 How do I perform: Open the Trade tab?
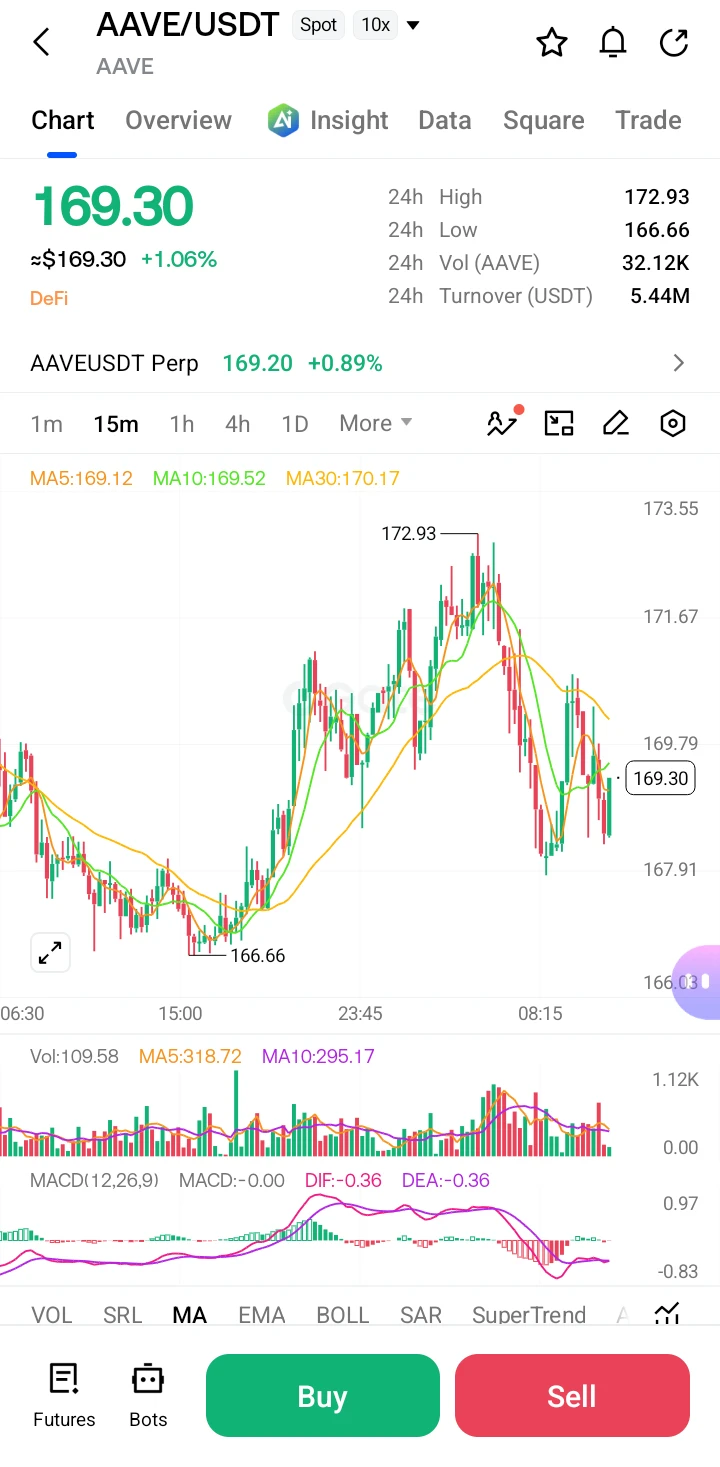648,120
